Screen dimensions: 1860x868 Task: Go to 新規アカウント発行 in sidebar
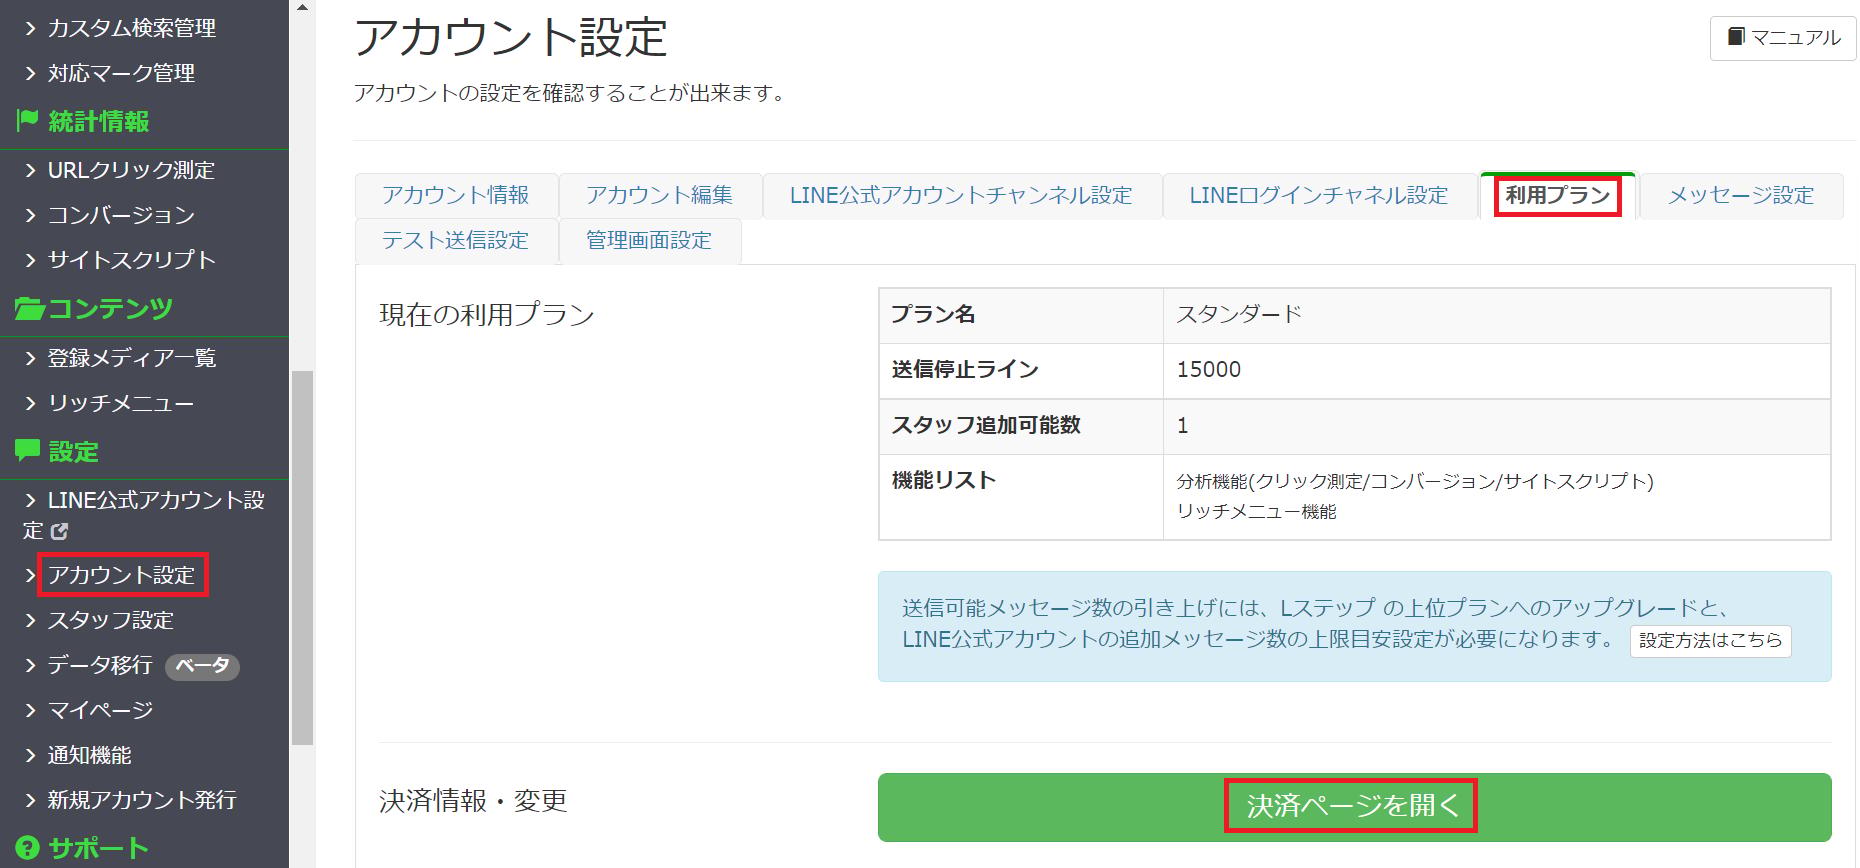click(x=142, y=800)
